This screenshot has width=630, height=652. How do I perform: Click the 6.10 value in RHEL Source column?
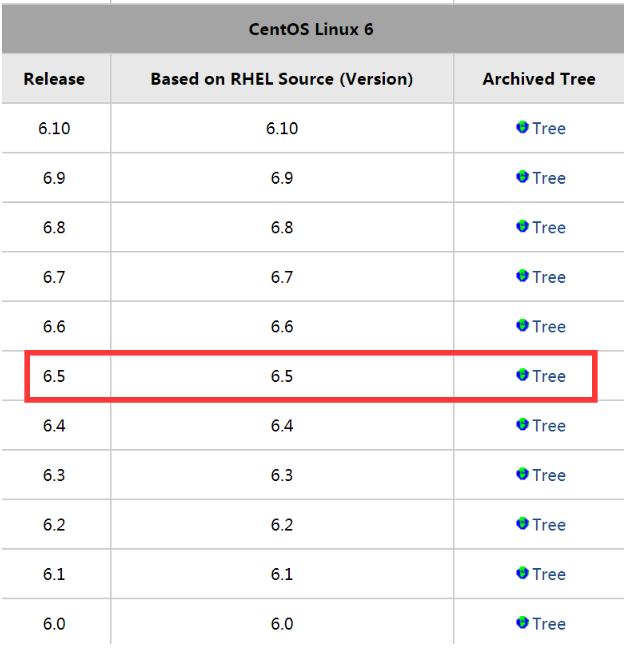click(282, 128)
